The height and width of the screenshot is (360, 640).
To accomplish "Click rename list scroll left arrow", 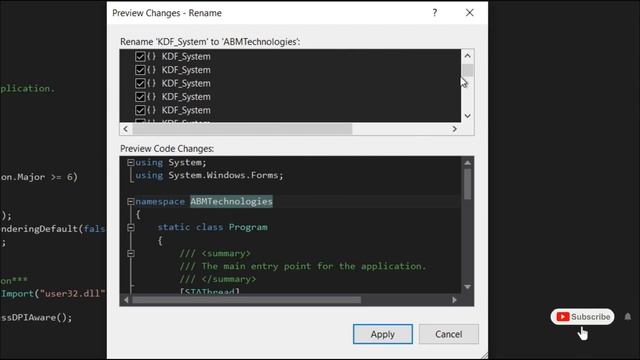I will [126, 129].
